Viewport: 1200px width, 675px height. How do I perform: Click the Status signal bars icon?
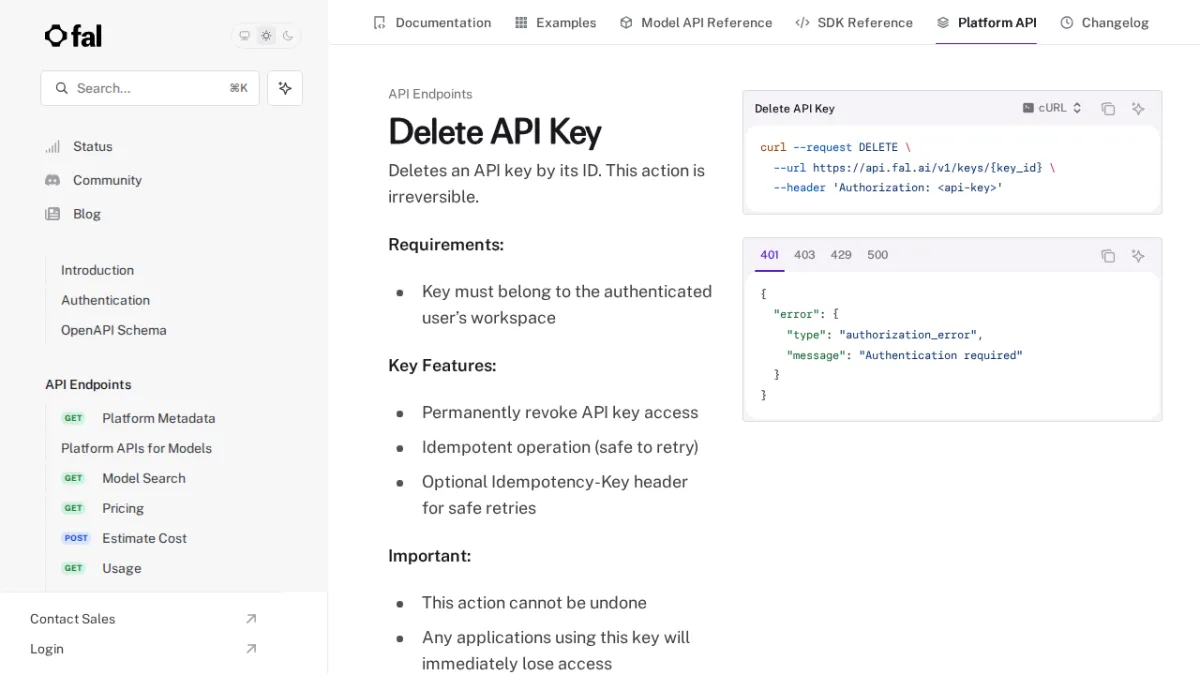click(52, 147)
